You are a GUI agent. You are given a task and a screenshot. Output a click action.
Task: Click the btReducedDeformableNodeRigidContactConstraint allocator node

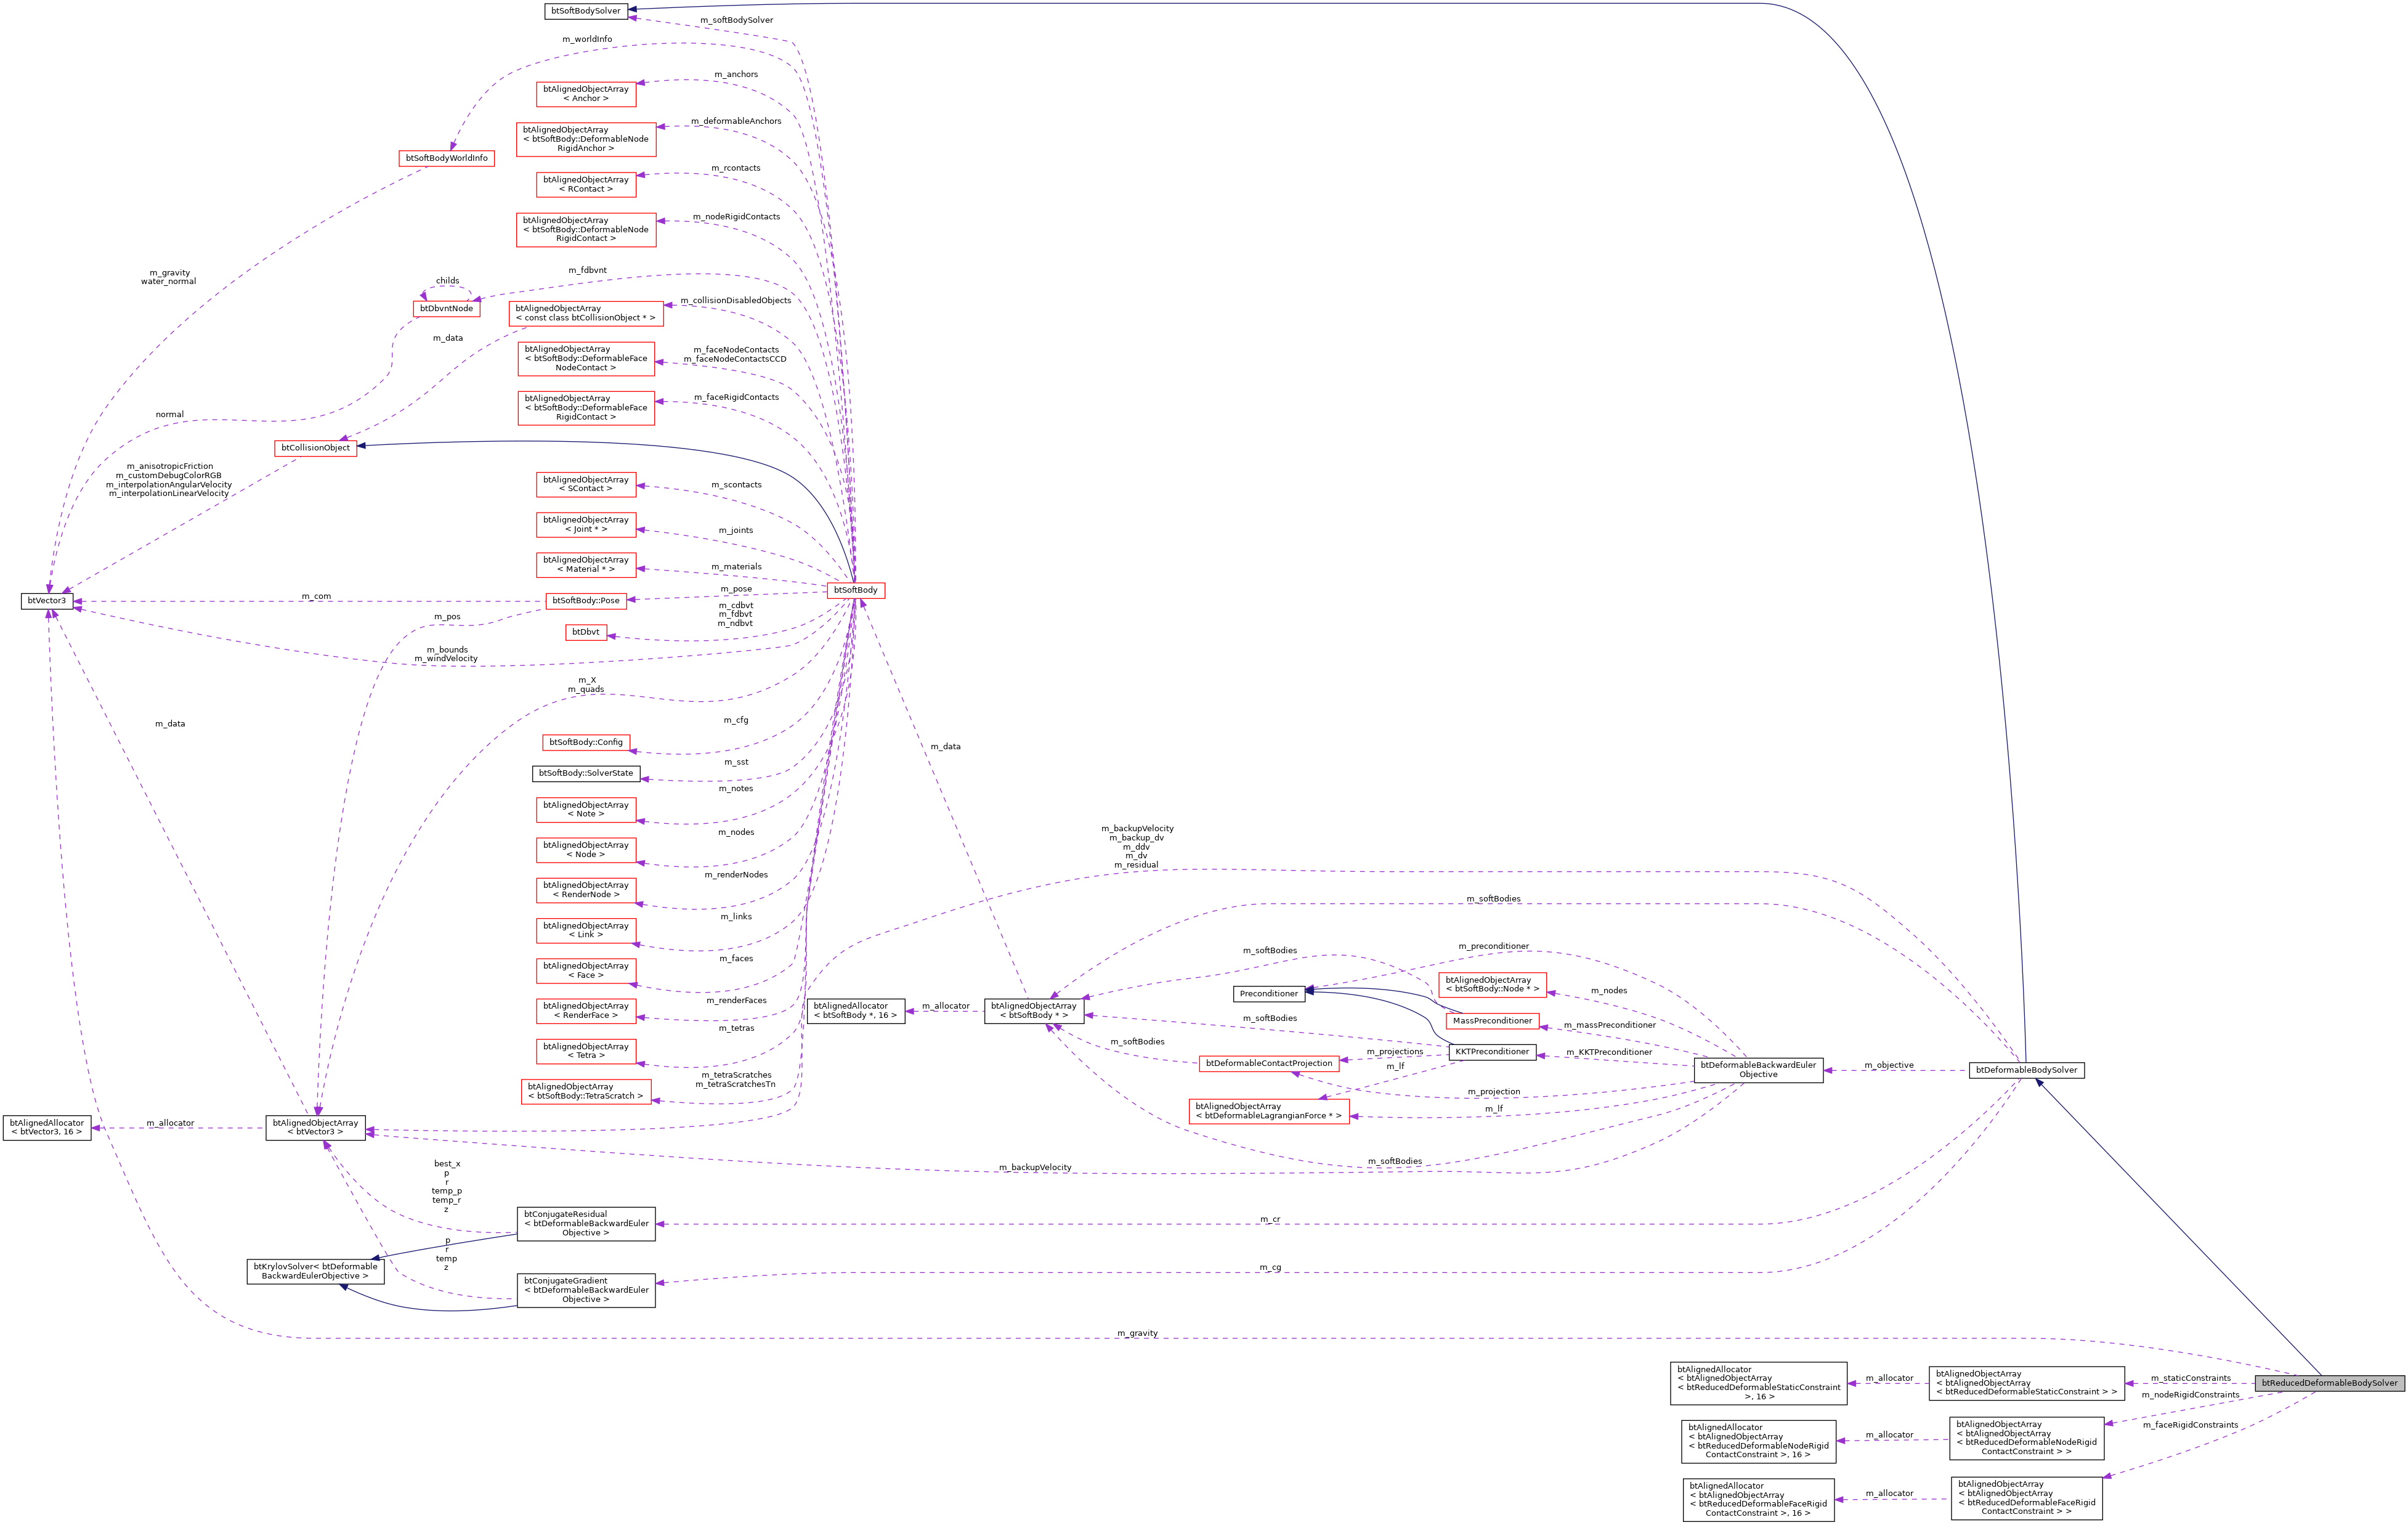(x=1758, y=1441)
